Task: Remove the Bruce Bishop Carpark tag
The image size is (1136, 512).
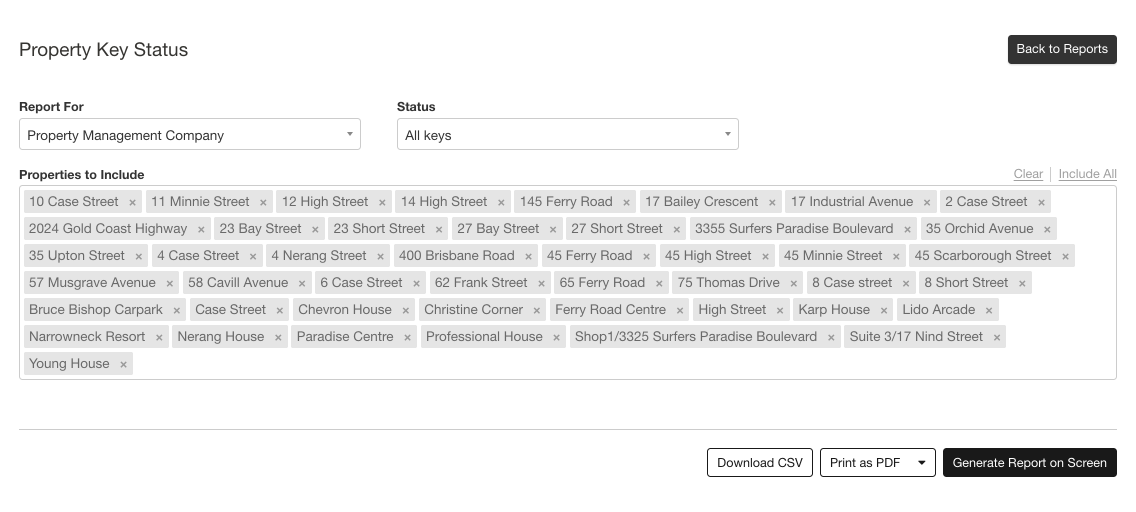Action: coord(177,310)
